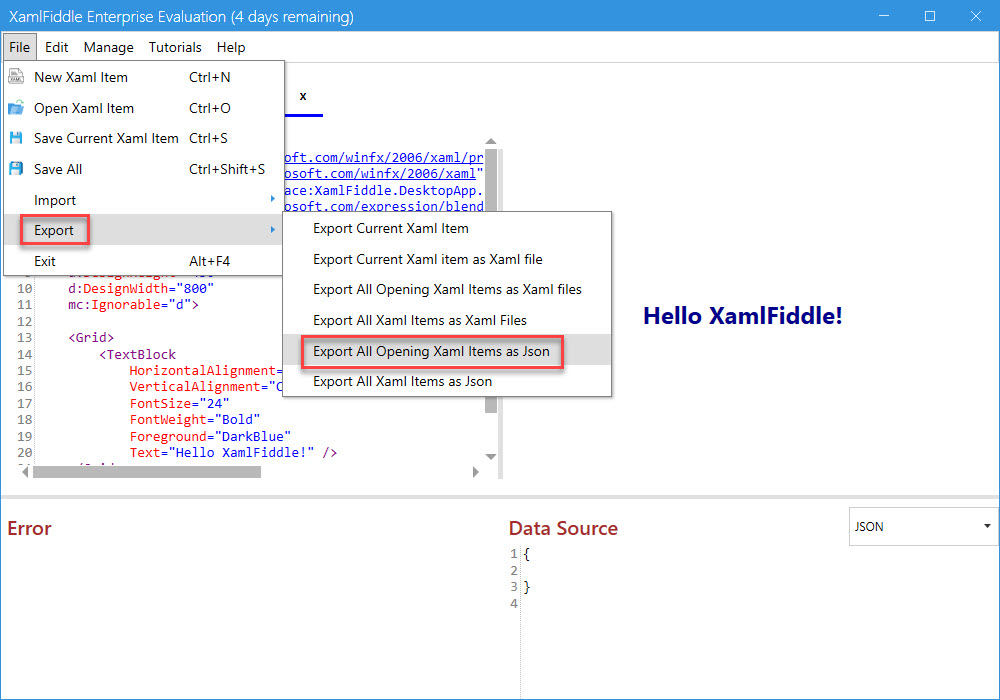Select Export Current Xaml Item
The height and width of the screenshot is (700, 1000).
[446, 228]
